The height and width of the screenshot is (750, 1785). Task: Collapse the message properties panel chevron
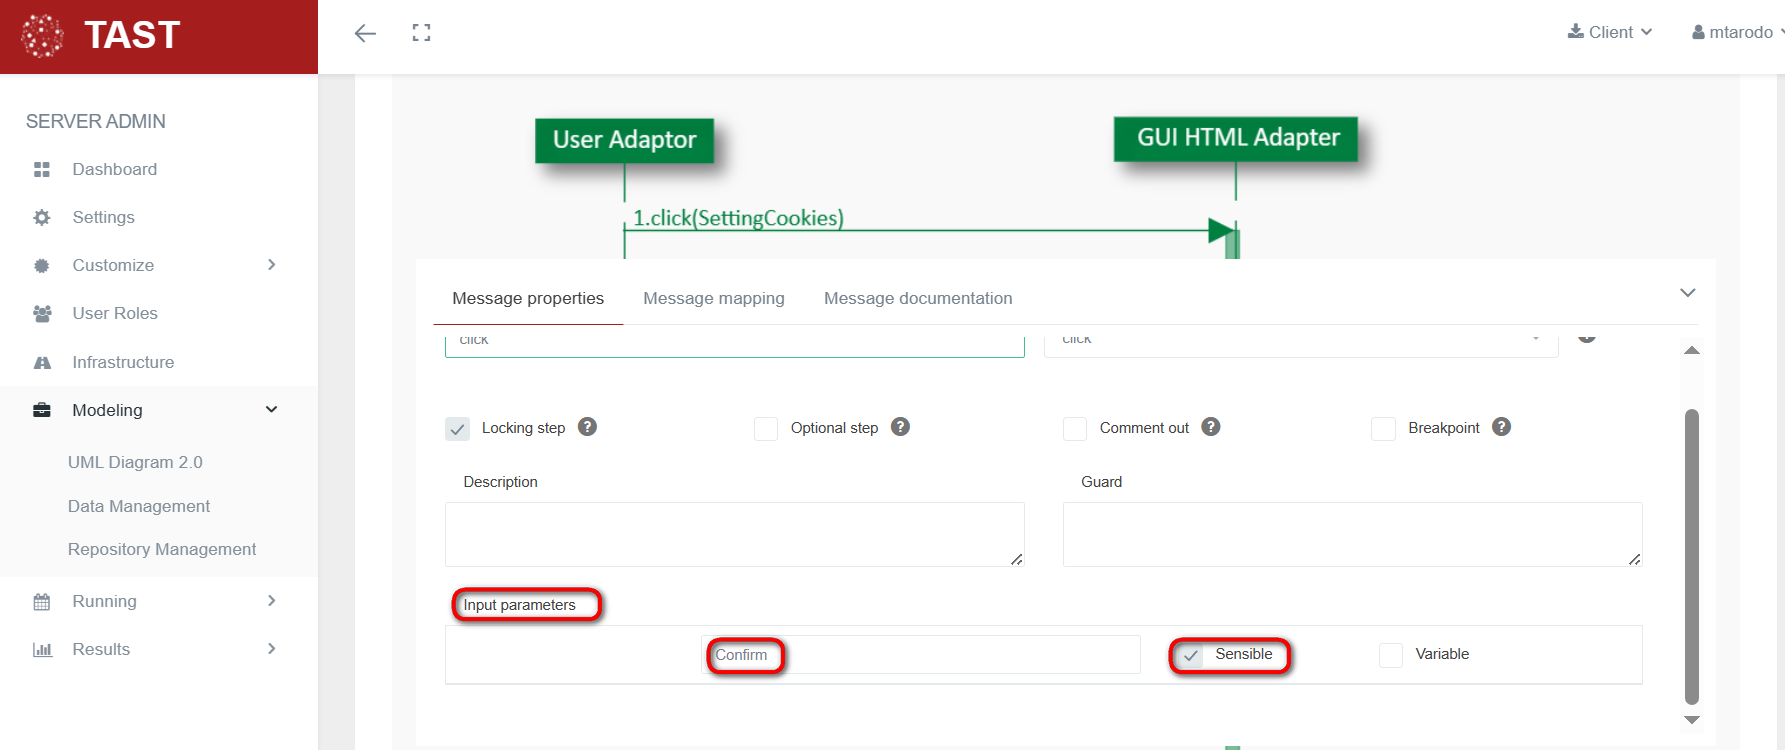coord(1688,293)
